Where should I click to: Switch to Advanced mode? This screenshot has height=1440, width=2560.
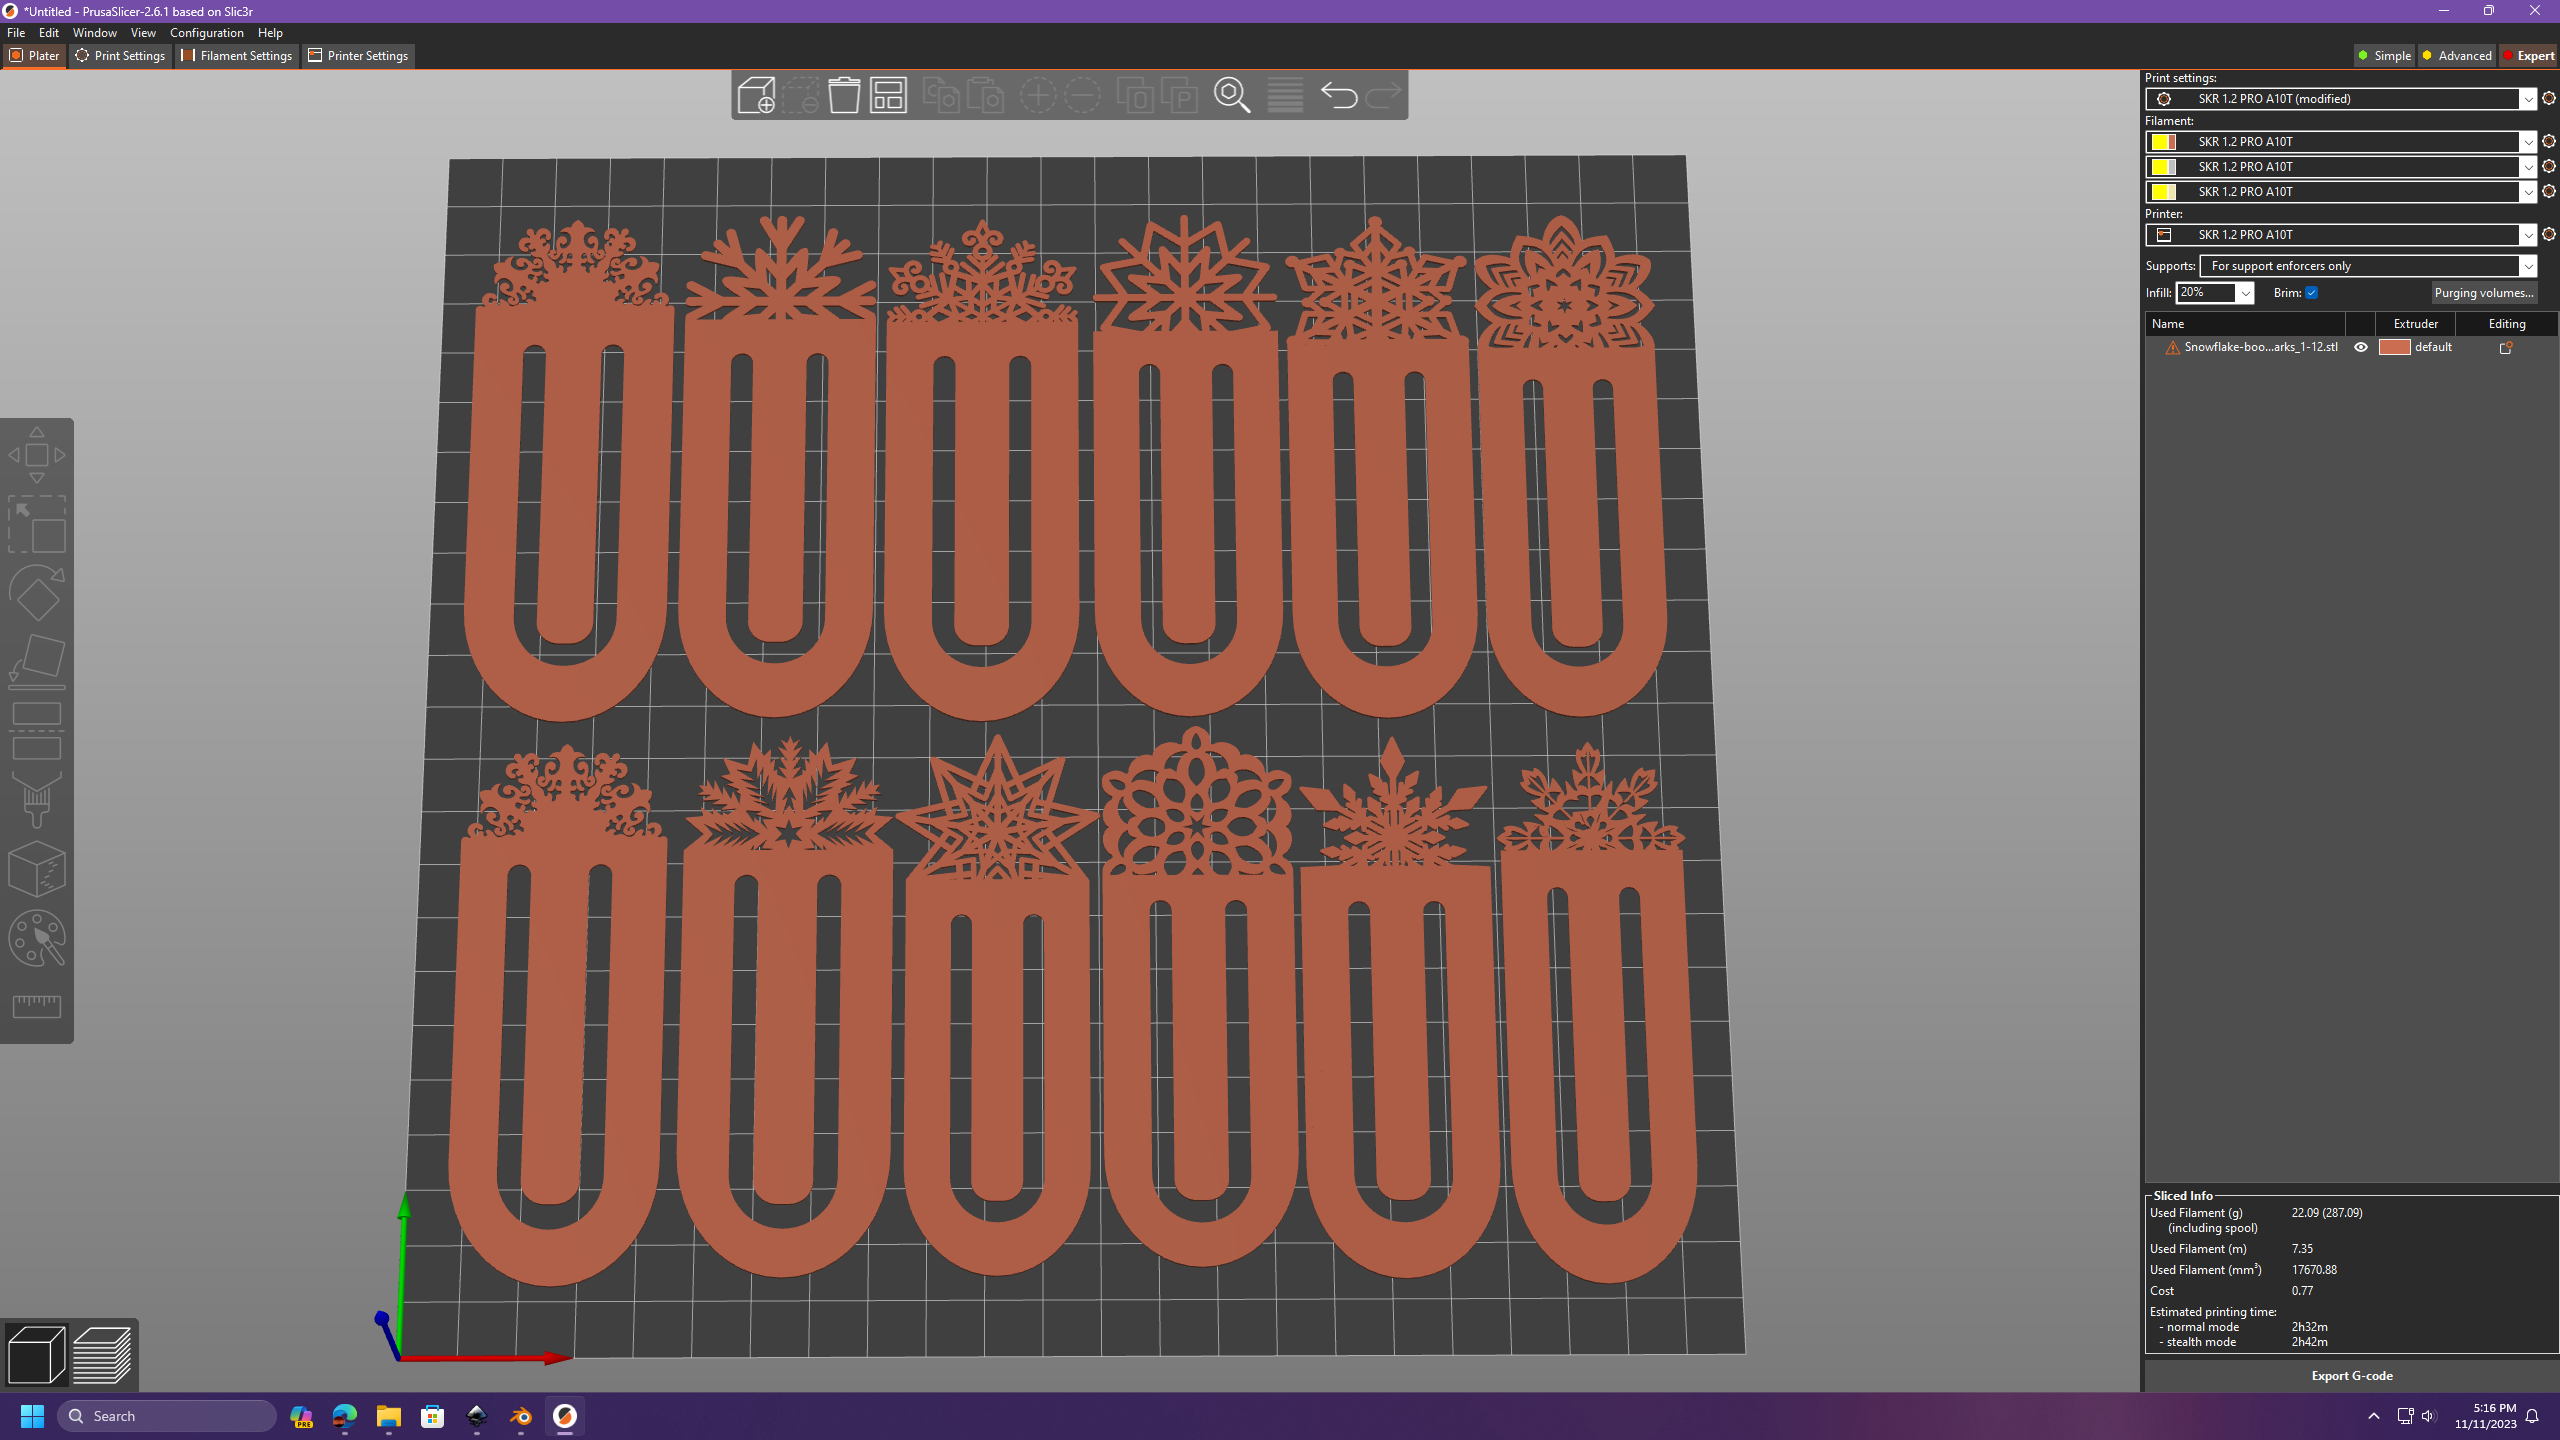[2456, 56]
